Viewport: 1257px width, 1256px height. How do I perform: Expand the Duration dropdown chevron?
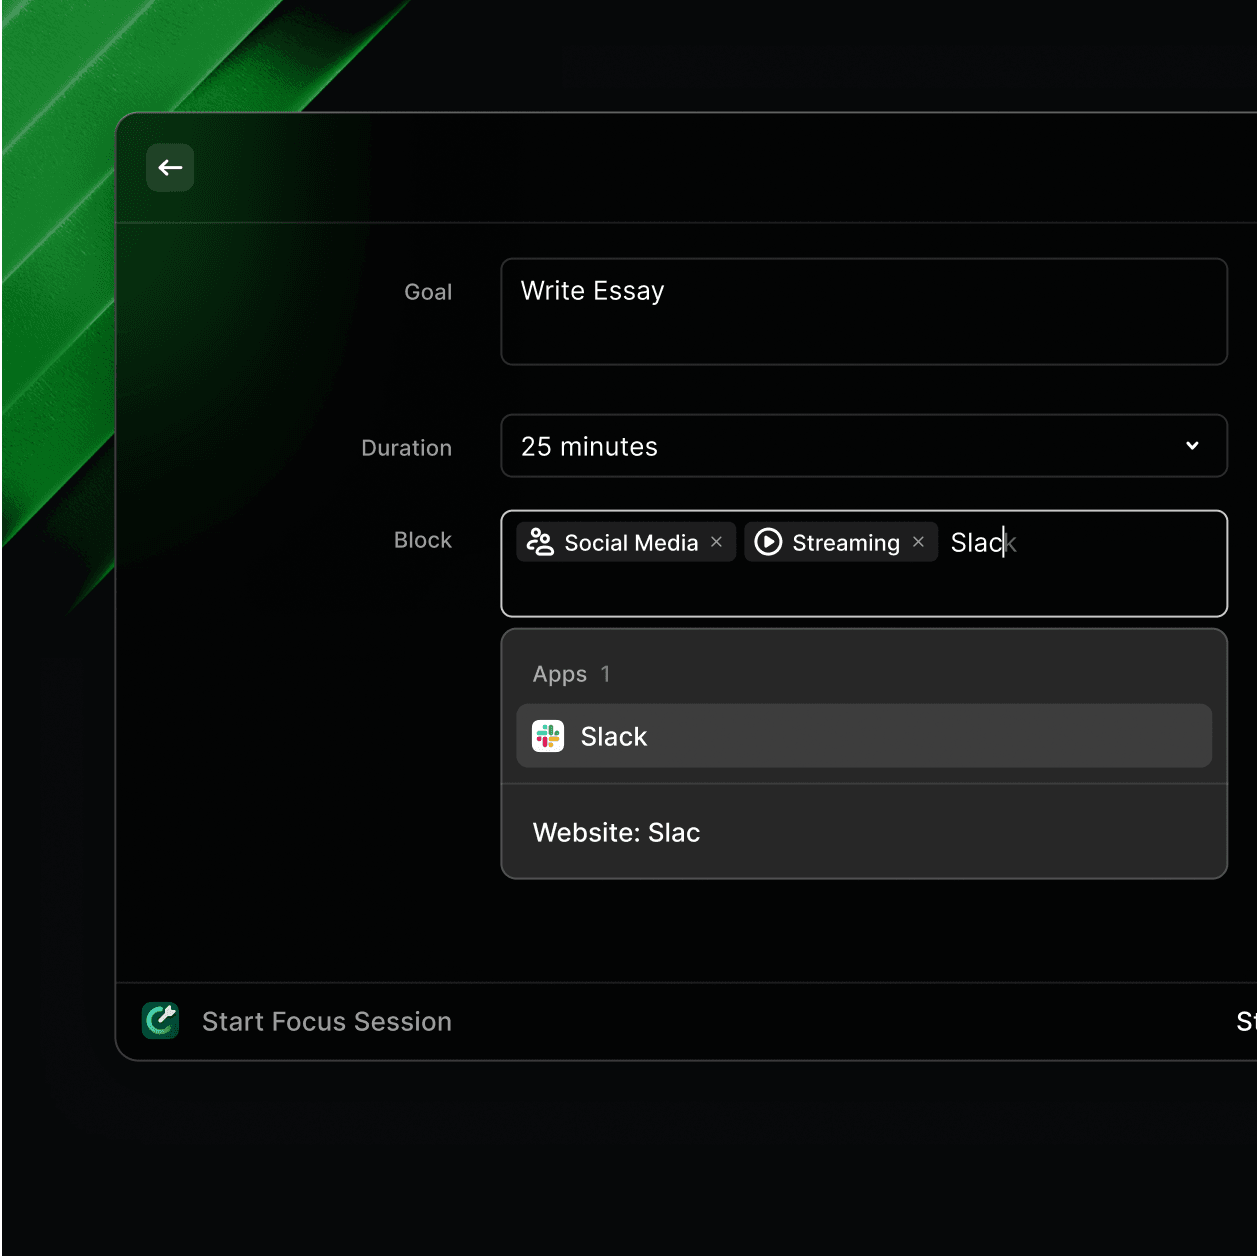pyautogui.click(x=1192, y=446)
